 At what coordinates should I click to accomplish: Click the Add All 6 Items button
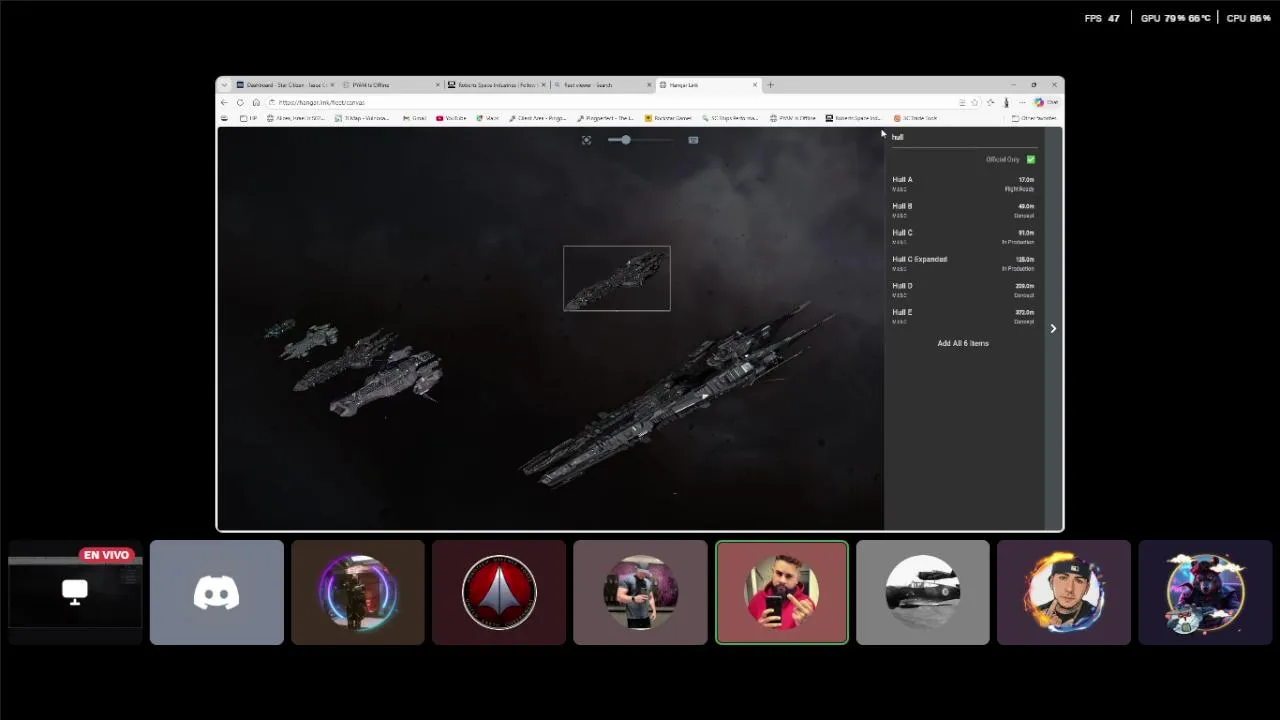click(x=963, y=343)
